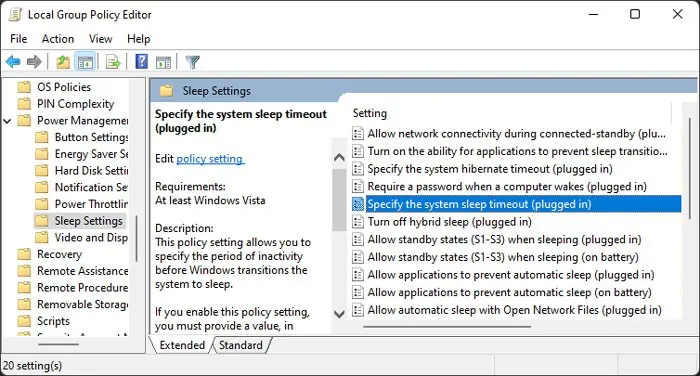The height and width of the screenshot is (376, 700).
Task: Select Specify the system sleep timeout (plugged in)
Action: (x=517, y=204)
